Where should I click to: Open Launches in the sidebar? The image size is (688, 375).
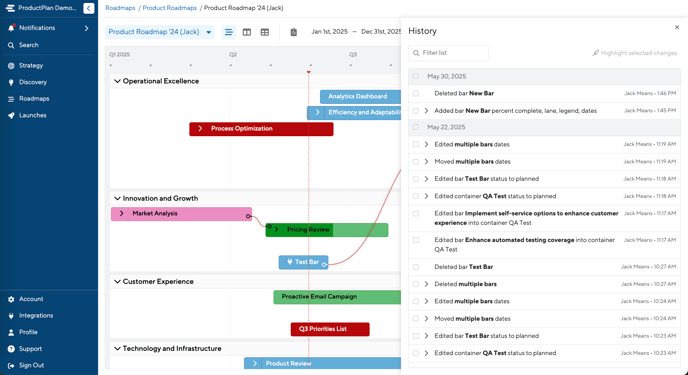(x=32, y=116)
